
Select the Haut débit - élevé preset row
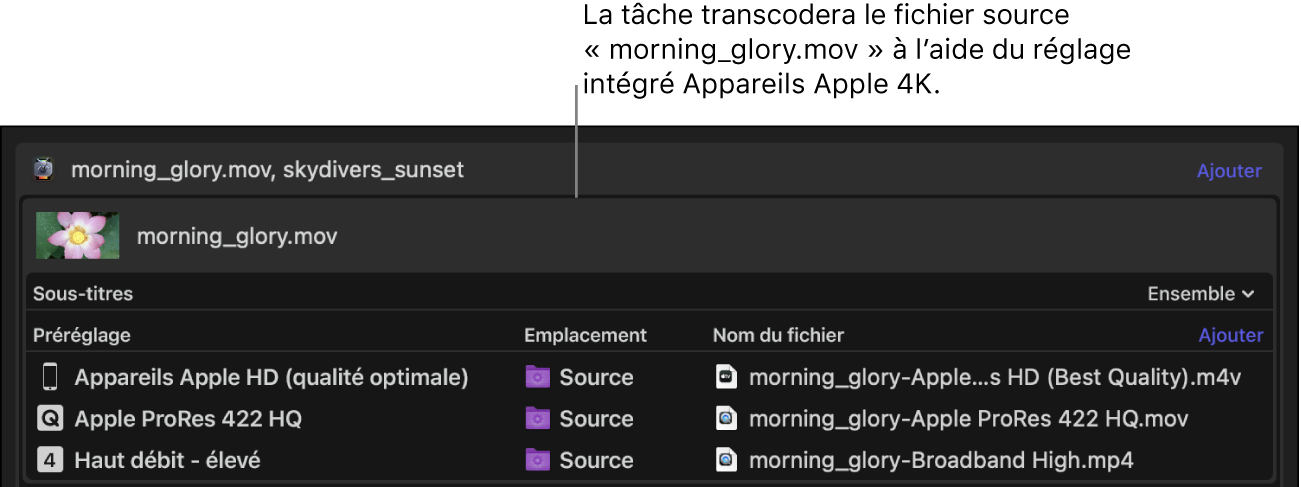coord(168,460)
